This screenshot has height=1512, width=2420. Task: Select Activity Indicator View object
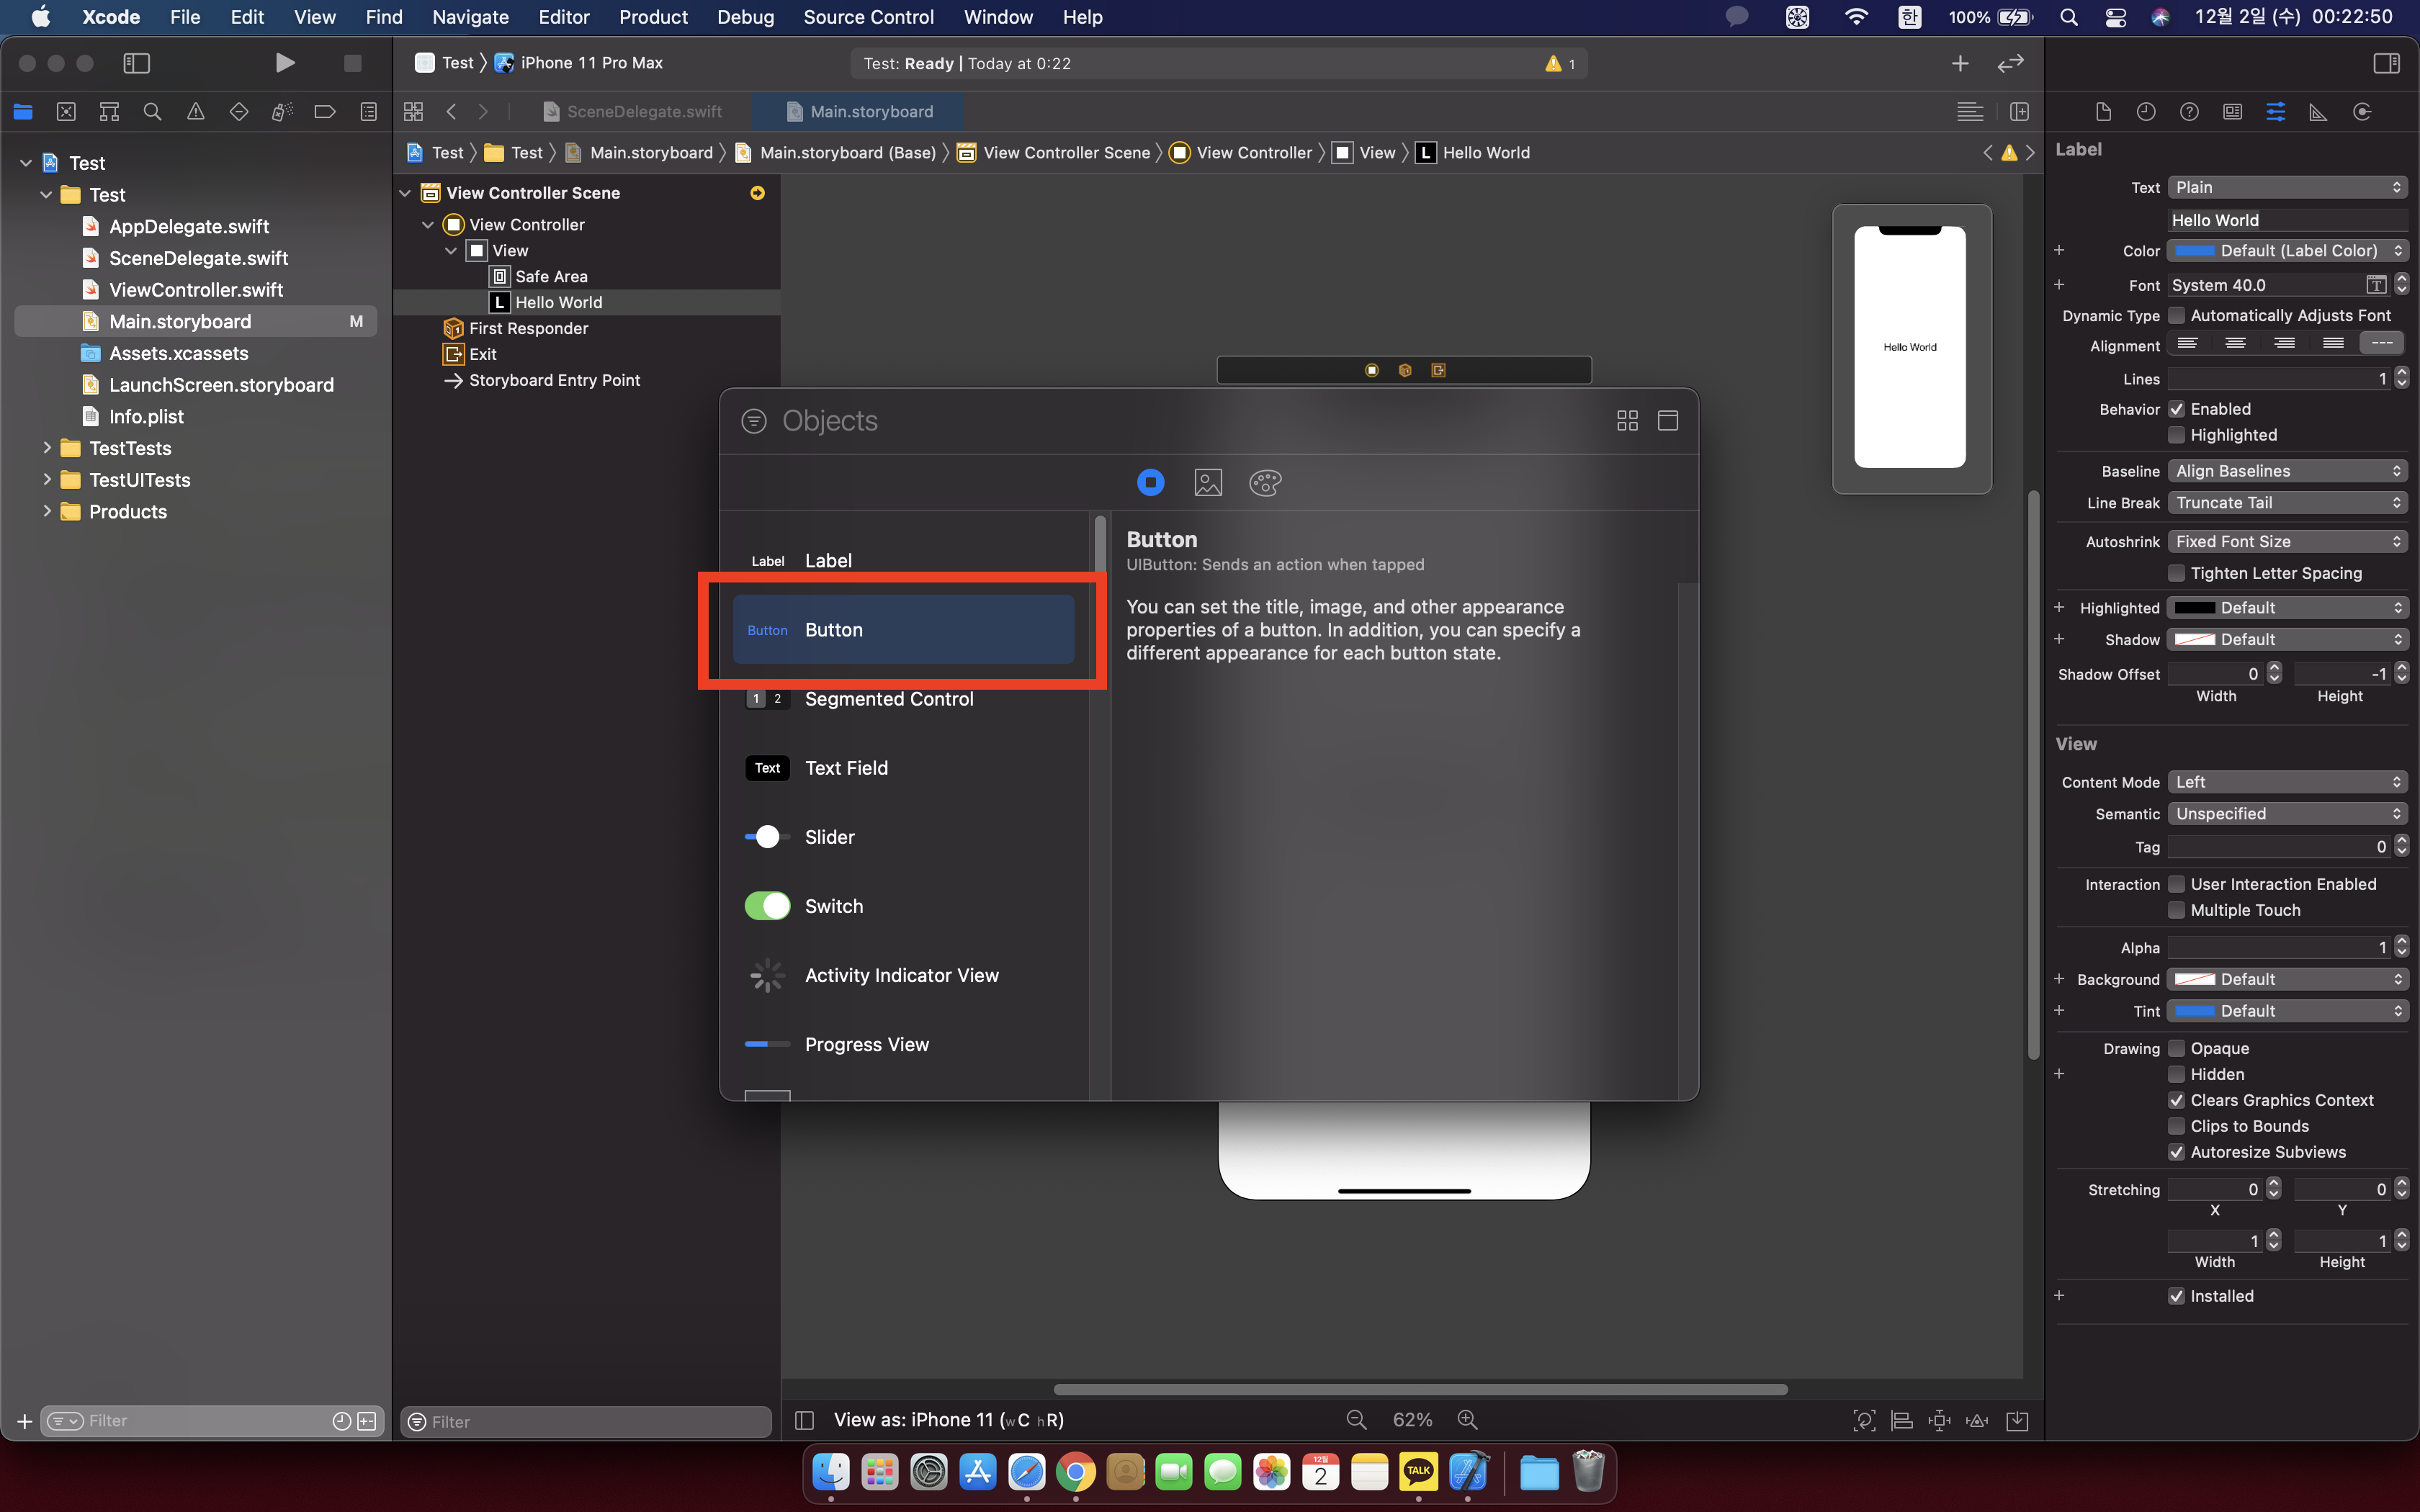(x=904, y=975)
